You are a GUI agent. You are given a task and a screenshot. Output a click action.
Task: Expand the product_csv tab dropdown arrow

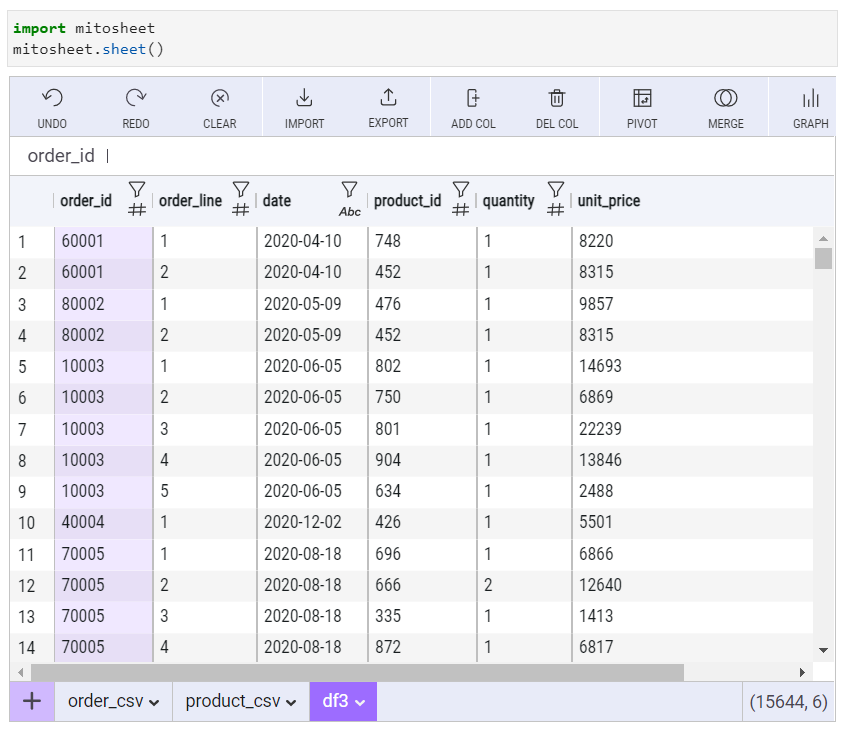[290, 703]
